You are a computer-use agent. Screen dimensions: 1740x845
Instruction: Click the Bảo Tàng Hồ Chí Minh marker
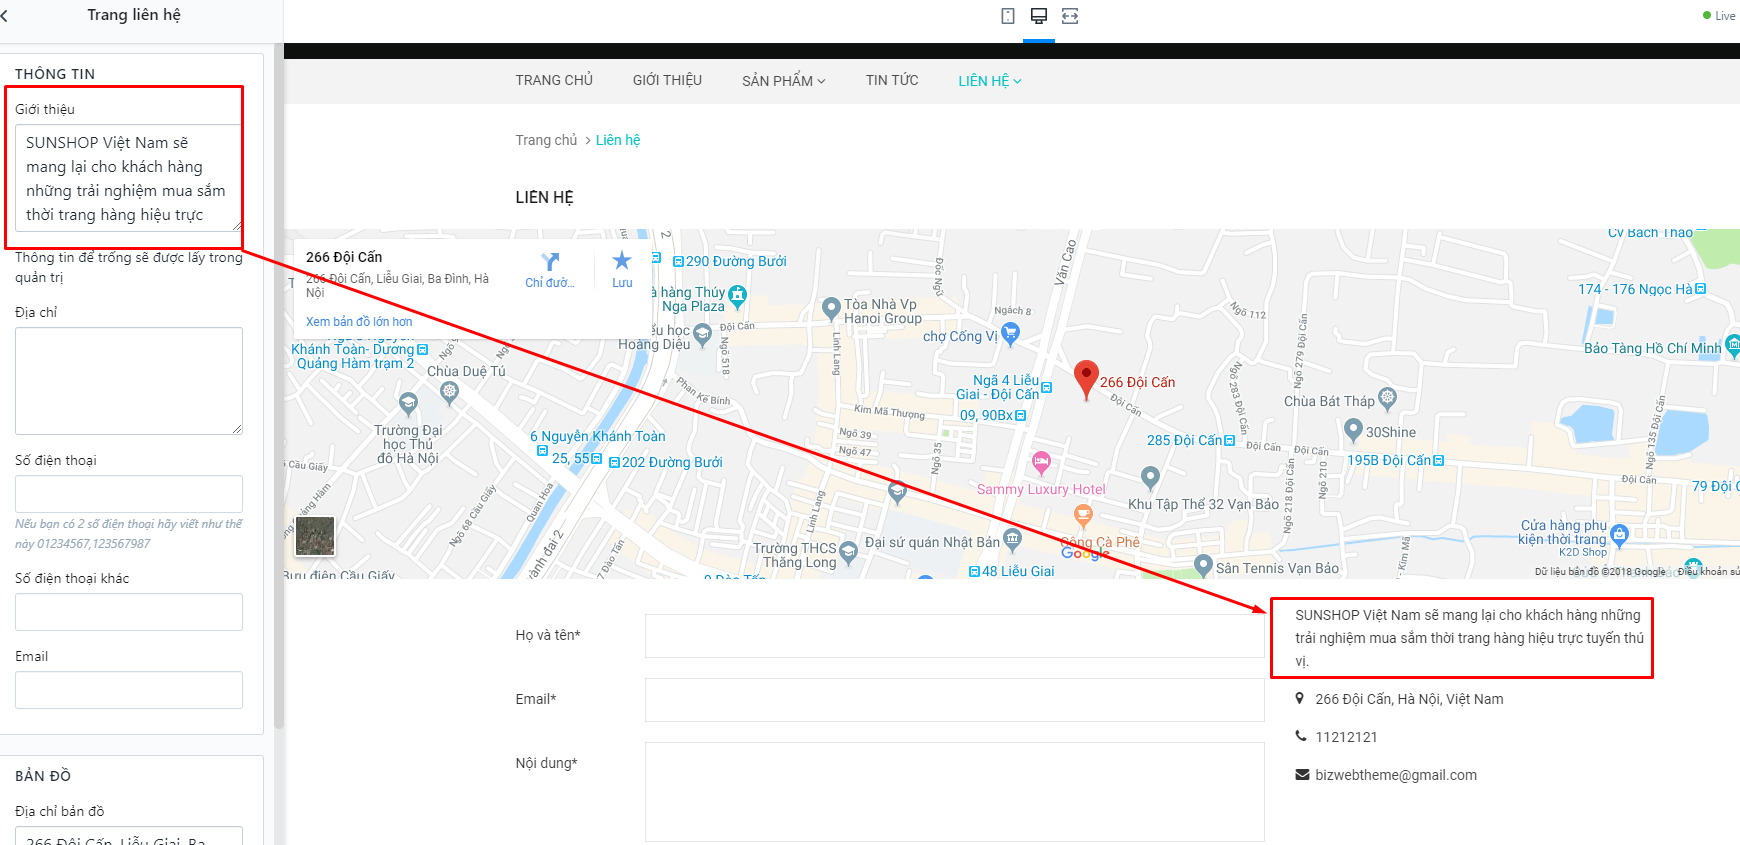(1733, 346)
